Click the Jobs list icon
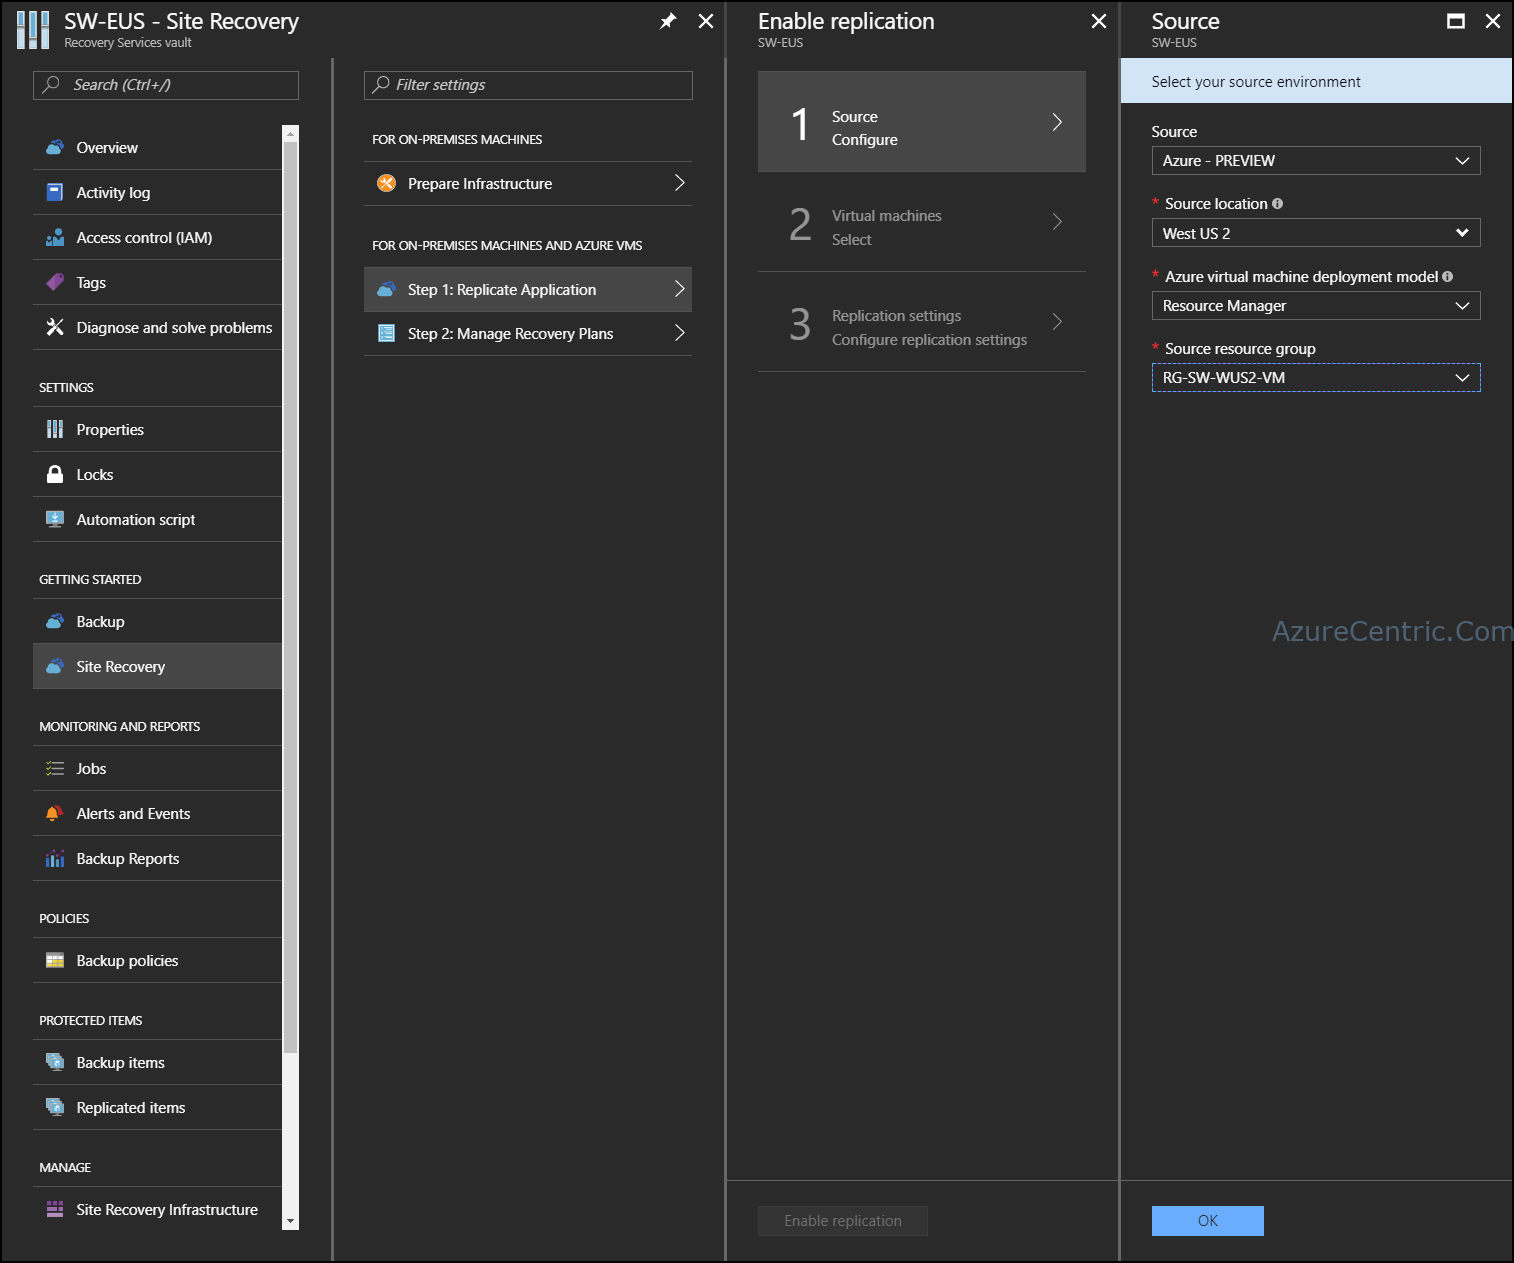 pos(55,768)
